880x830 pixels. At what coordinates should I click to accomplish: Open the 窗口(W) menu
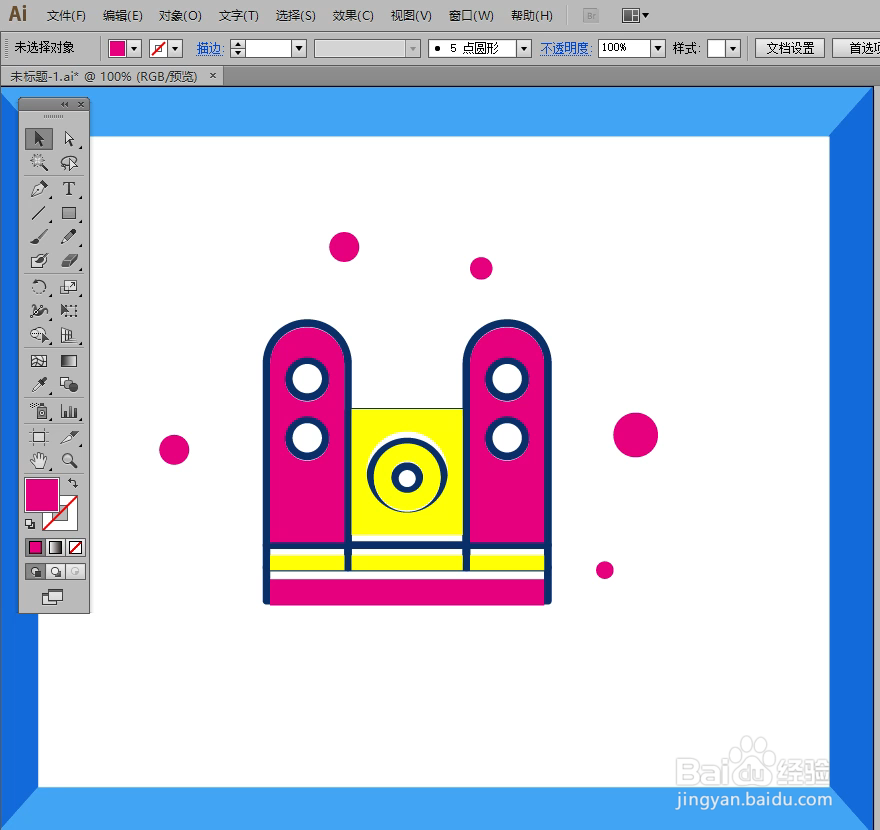[x=471, y=16]
